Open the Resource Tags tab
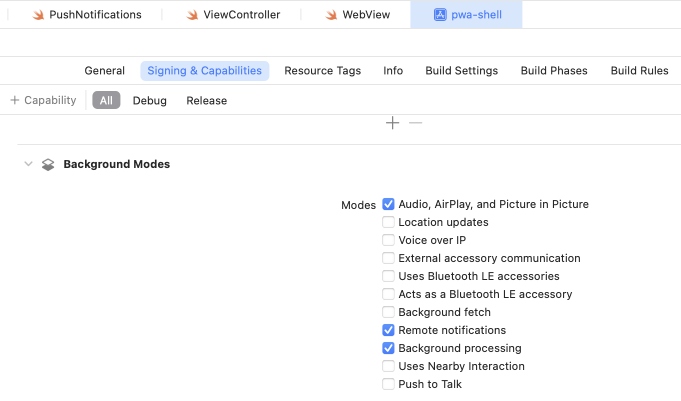 (x=322, y=70)
